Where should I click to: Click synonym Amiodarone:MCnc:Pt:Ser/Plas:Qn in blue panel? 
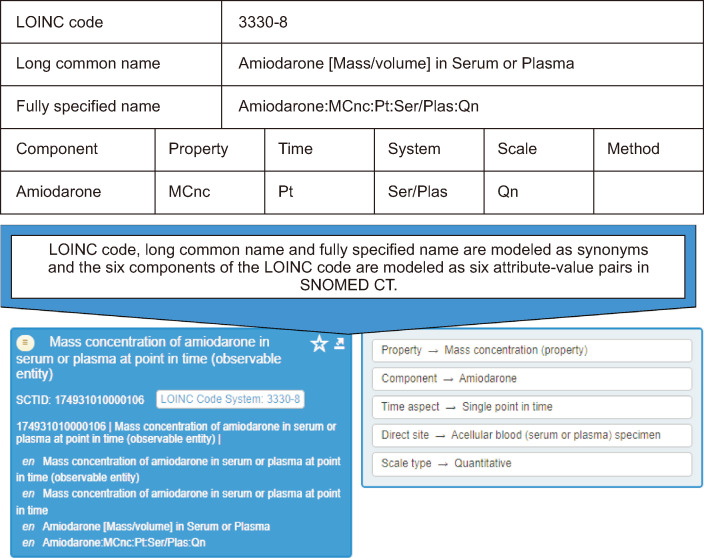click(x=128, y=542)
